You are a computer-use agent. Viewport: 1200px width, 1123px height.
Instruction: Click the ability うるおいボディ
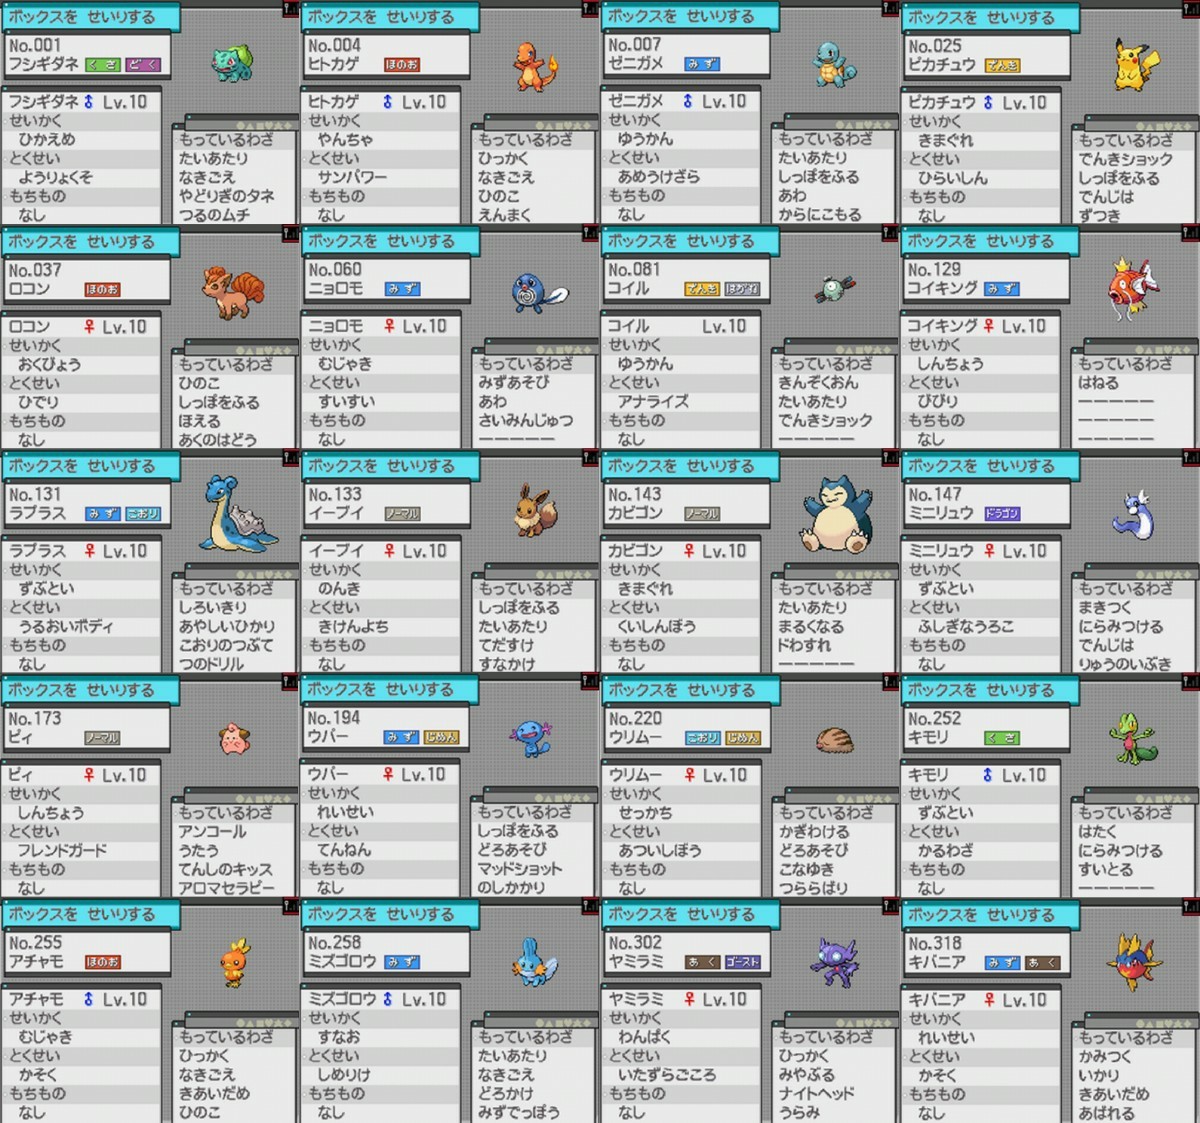click(x=65, y=626)
